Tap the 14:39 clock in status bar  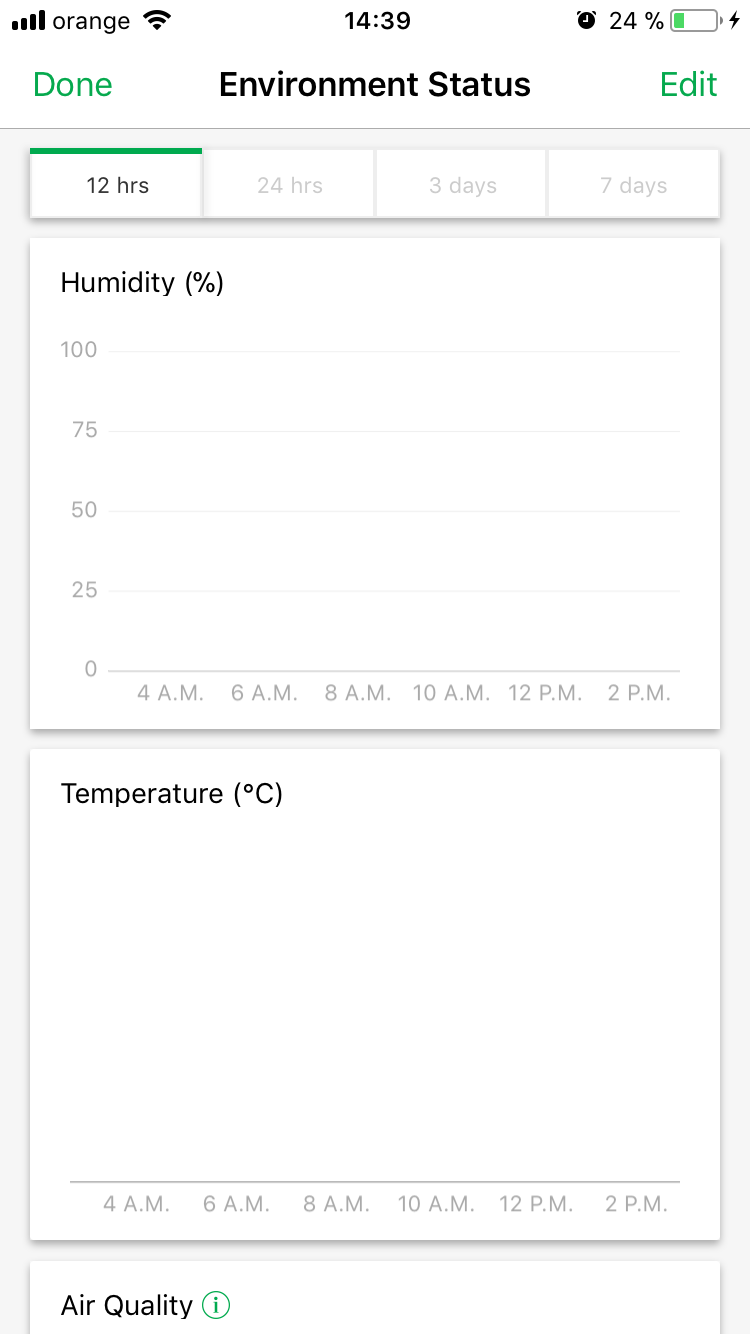[x=377, y=20]
